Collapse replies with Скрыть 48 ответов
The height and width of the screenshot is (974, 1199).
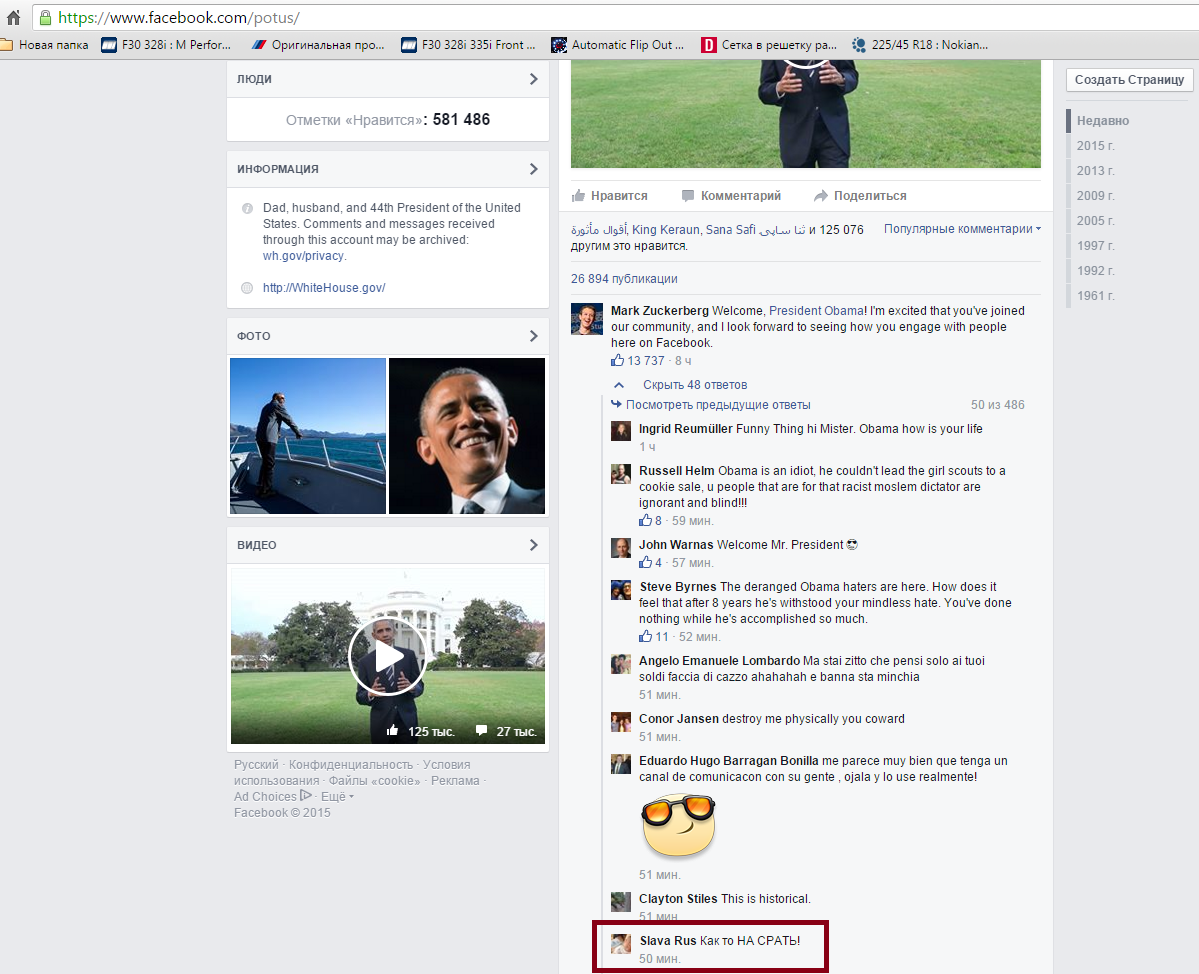[x=694, y=385]
